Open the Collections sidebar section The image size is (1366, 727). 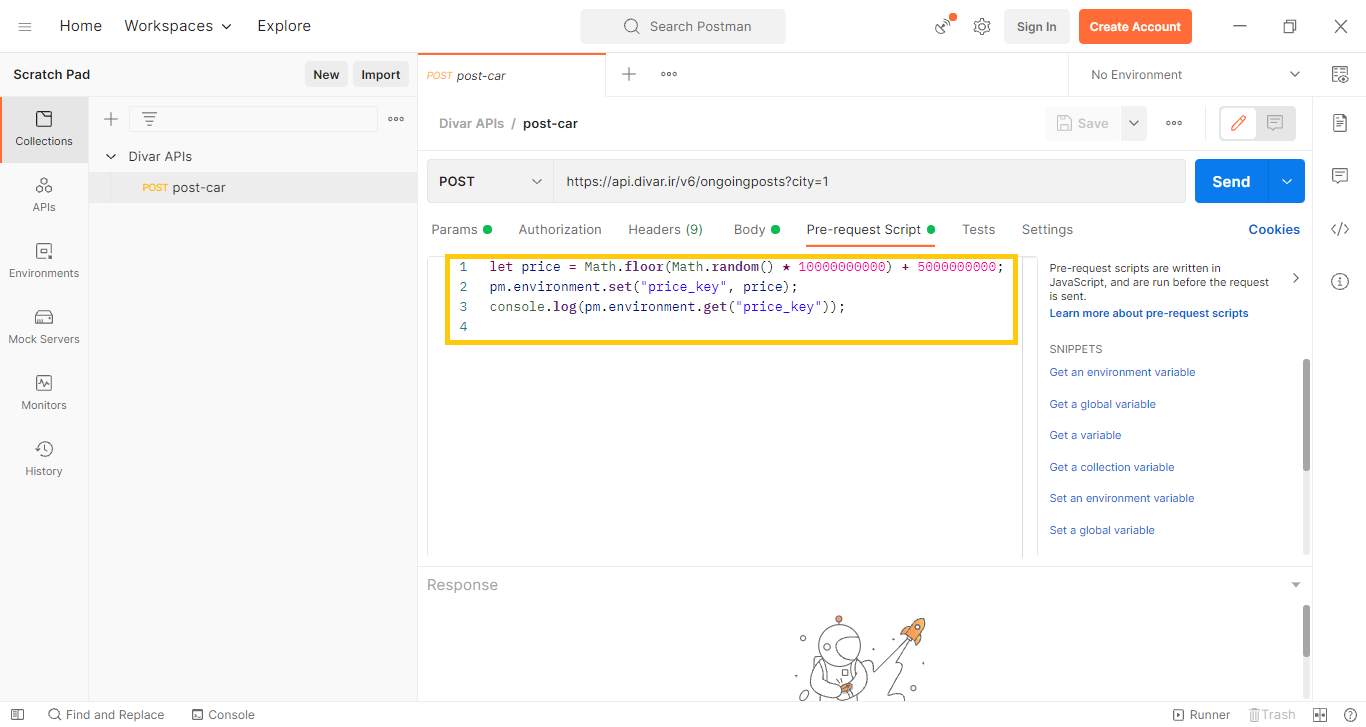point(44,129)
